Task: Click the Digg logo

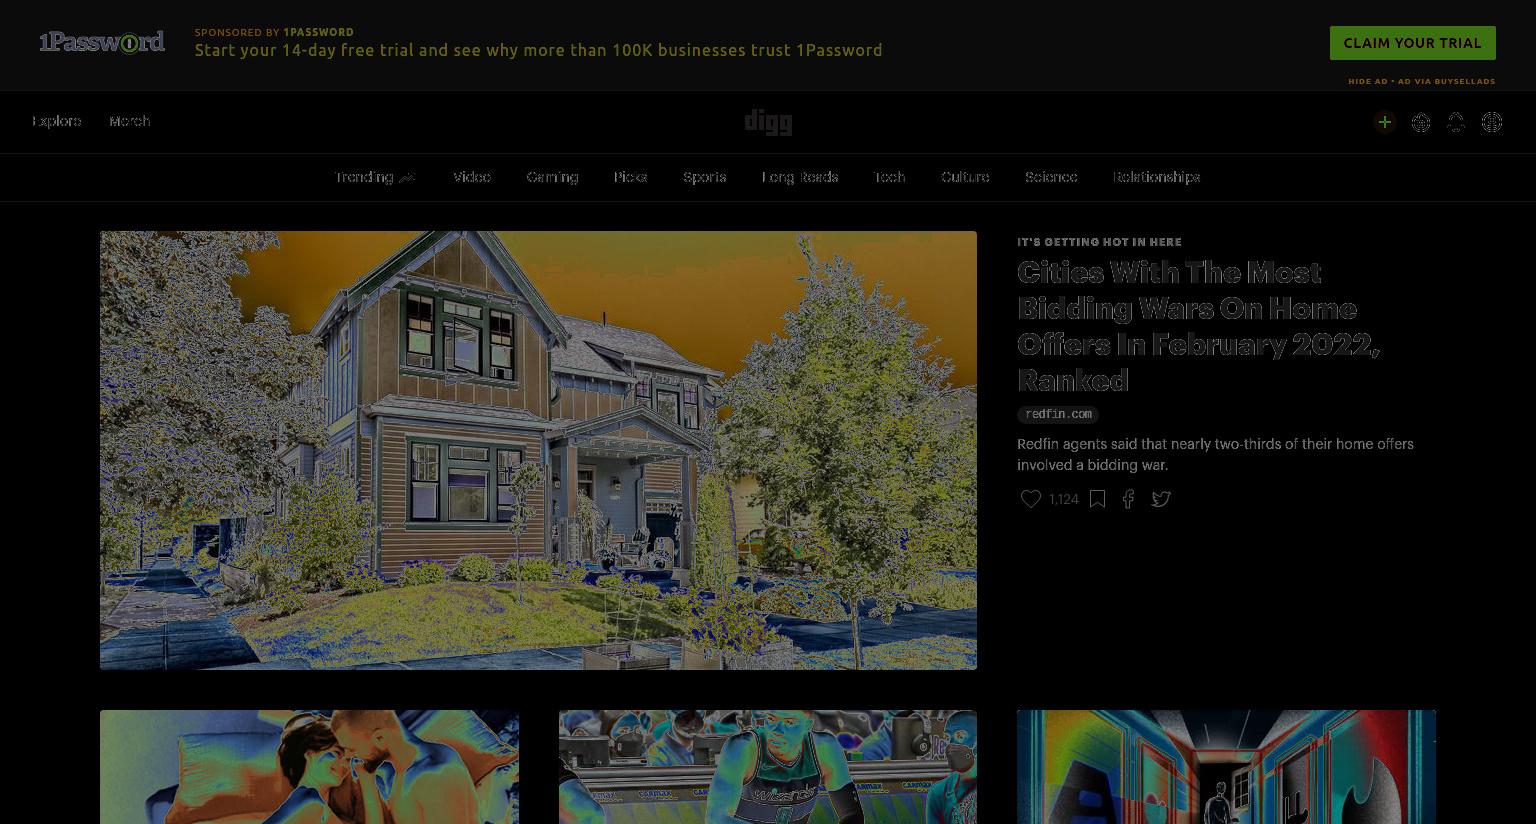Action: click(768, 122)
